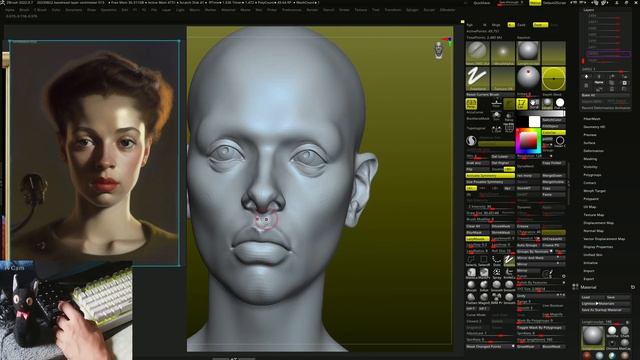Select the Flatten brush sphere icon

click(x=471, y=298)
